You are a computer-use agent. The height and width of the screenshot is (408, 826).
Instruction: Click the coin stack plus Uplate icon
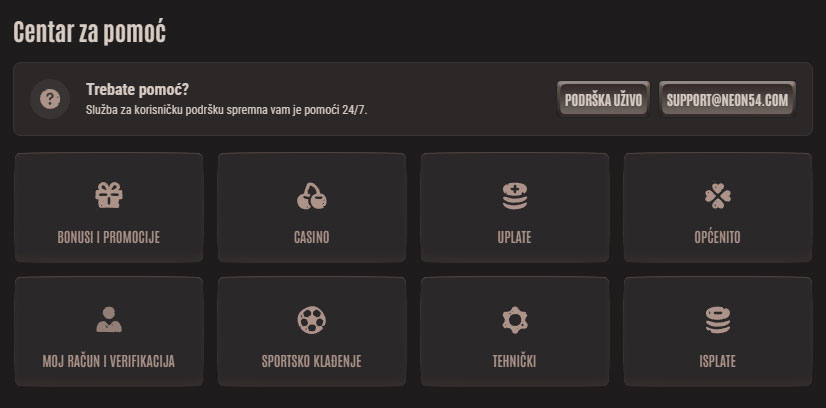coord(515,196)
